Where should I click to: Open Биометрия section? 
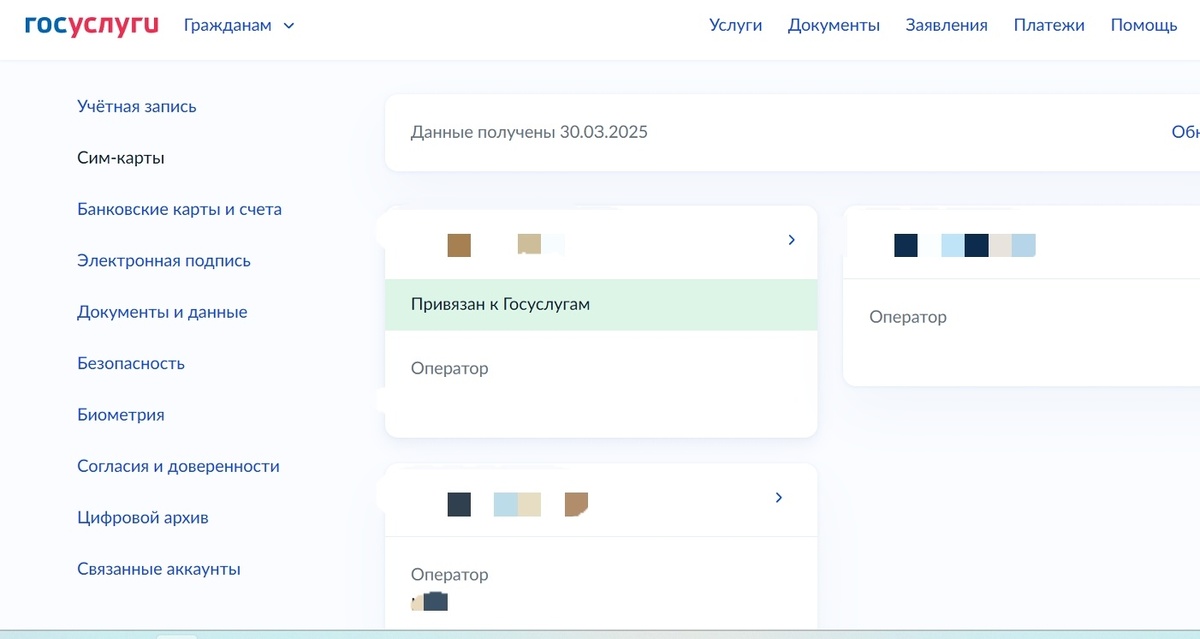point(121,415)
